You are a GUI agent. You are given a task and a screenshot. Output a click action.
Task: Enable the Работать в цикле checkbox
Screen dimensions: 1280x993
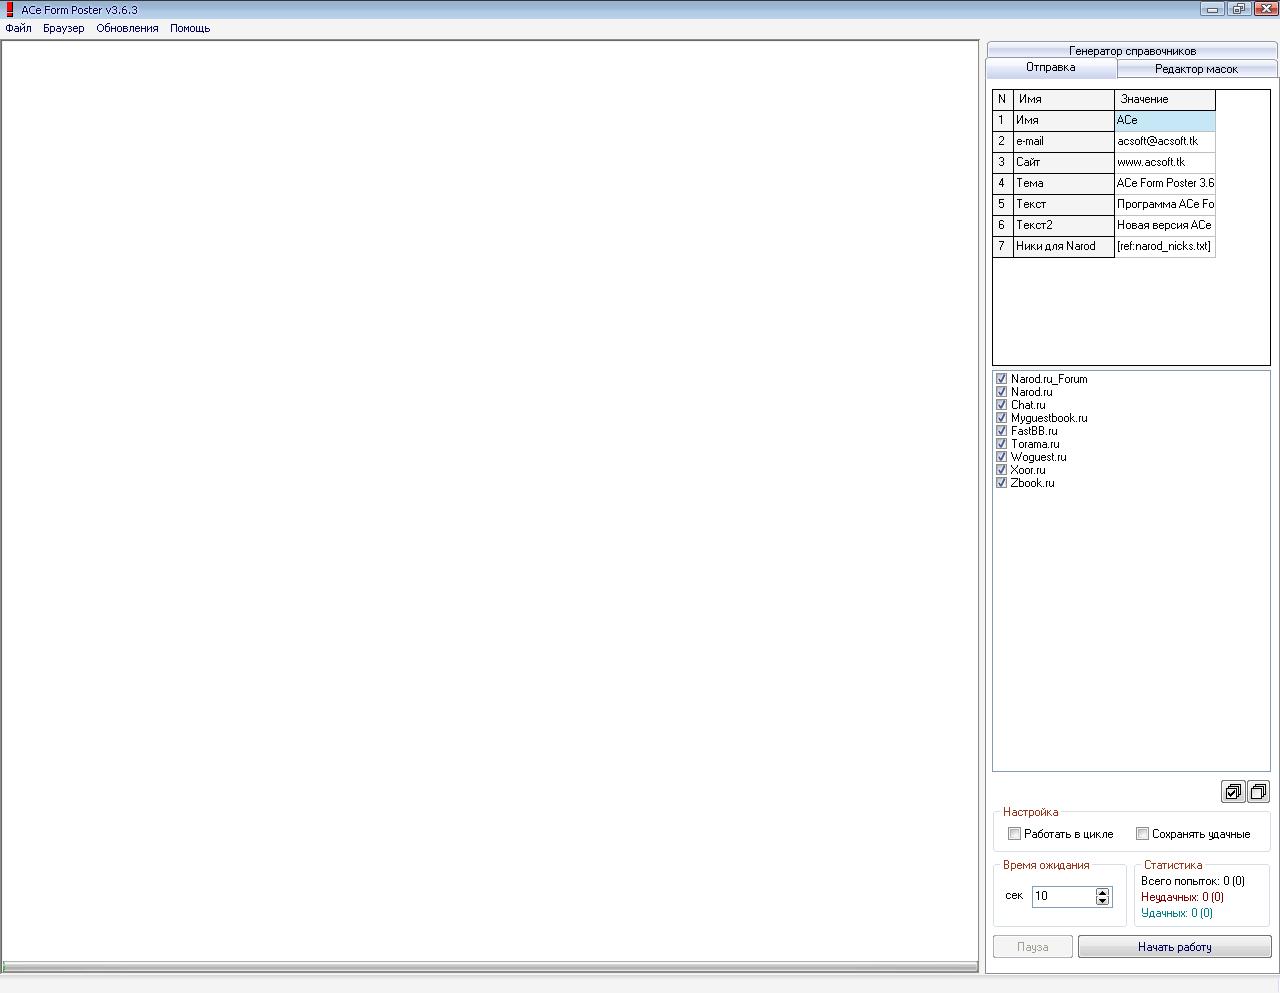(1015, 834)
